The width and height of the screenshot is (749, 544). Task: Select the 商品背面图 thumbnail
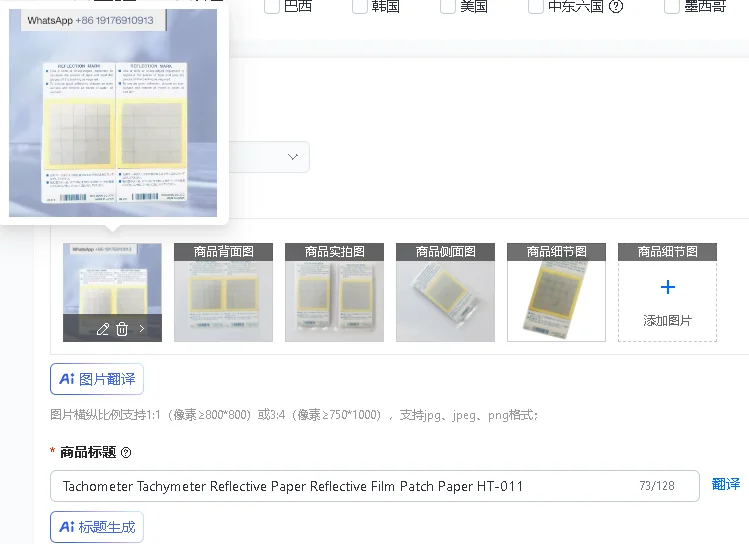click(224, 292)
